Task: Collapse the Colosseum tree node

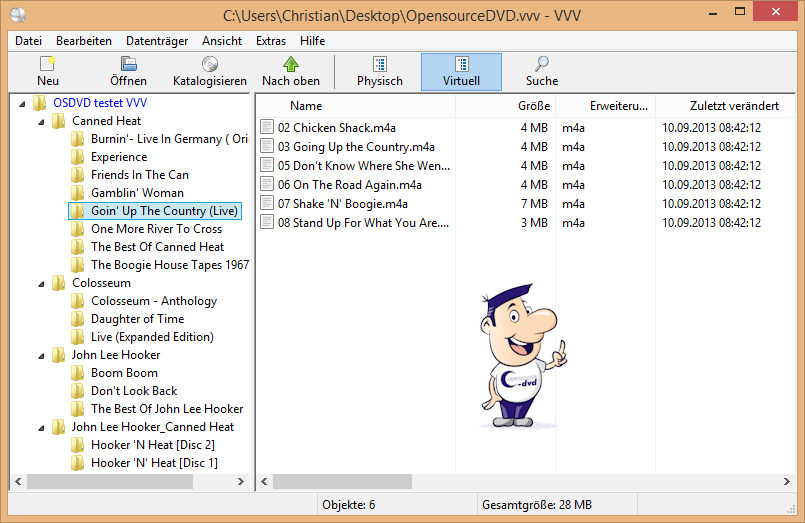Action: coord(40,283)
